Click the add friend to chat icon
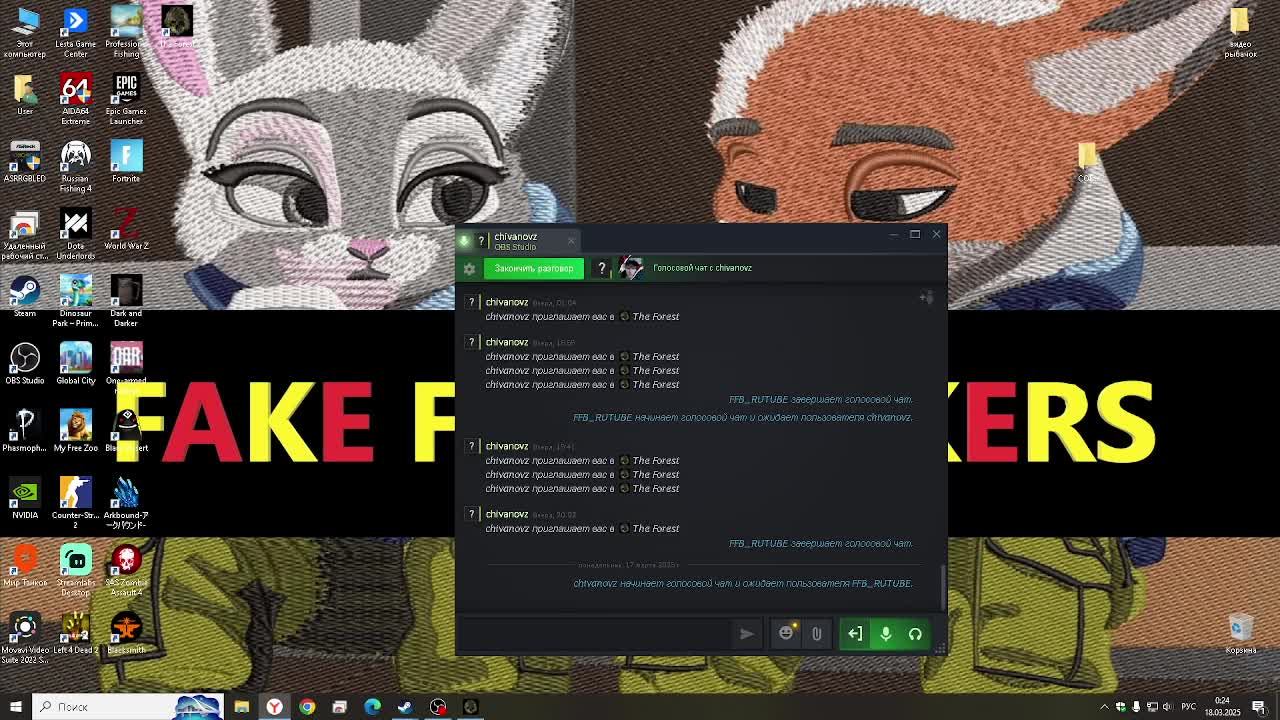The width and height of the screenshot is (1280, 720). 927,297
